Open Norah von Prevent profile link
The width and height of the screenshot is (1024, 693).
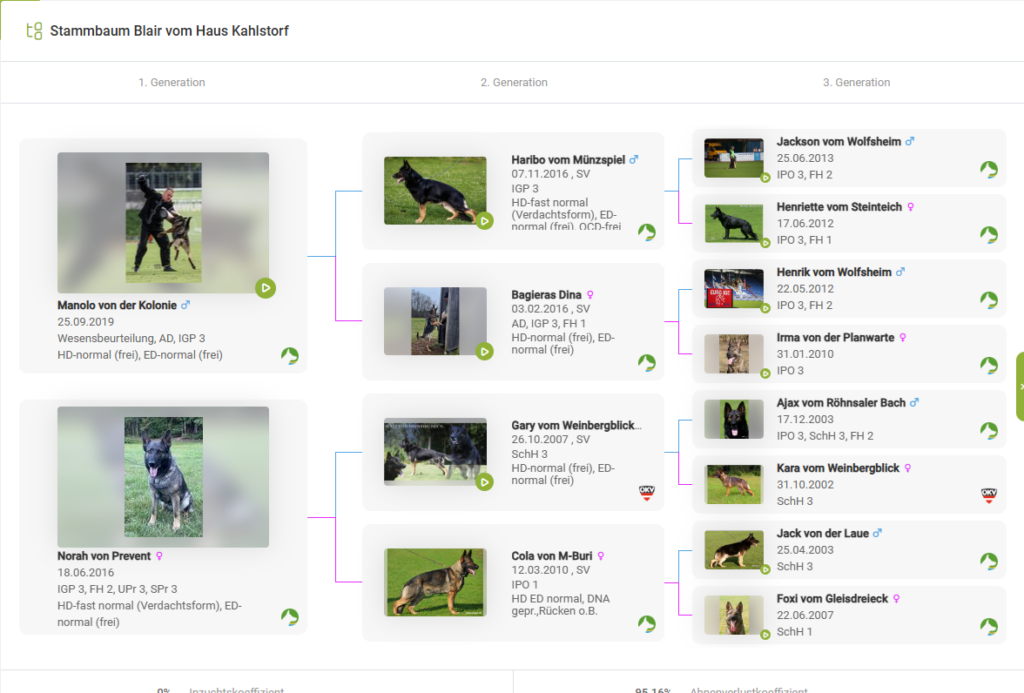[x=104, y=556]
